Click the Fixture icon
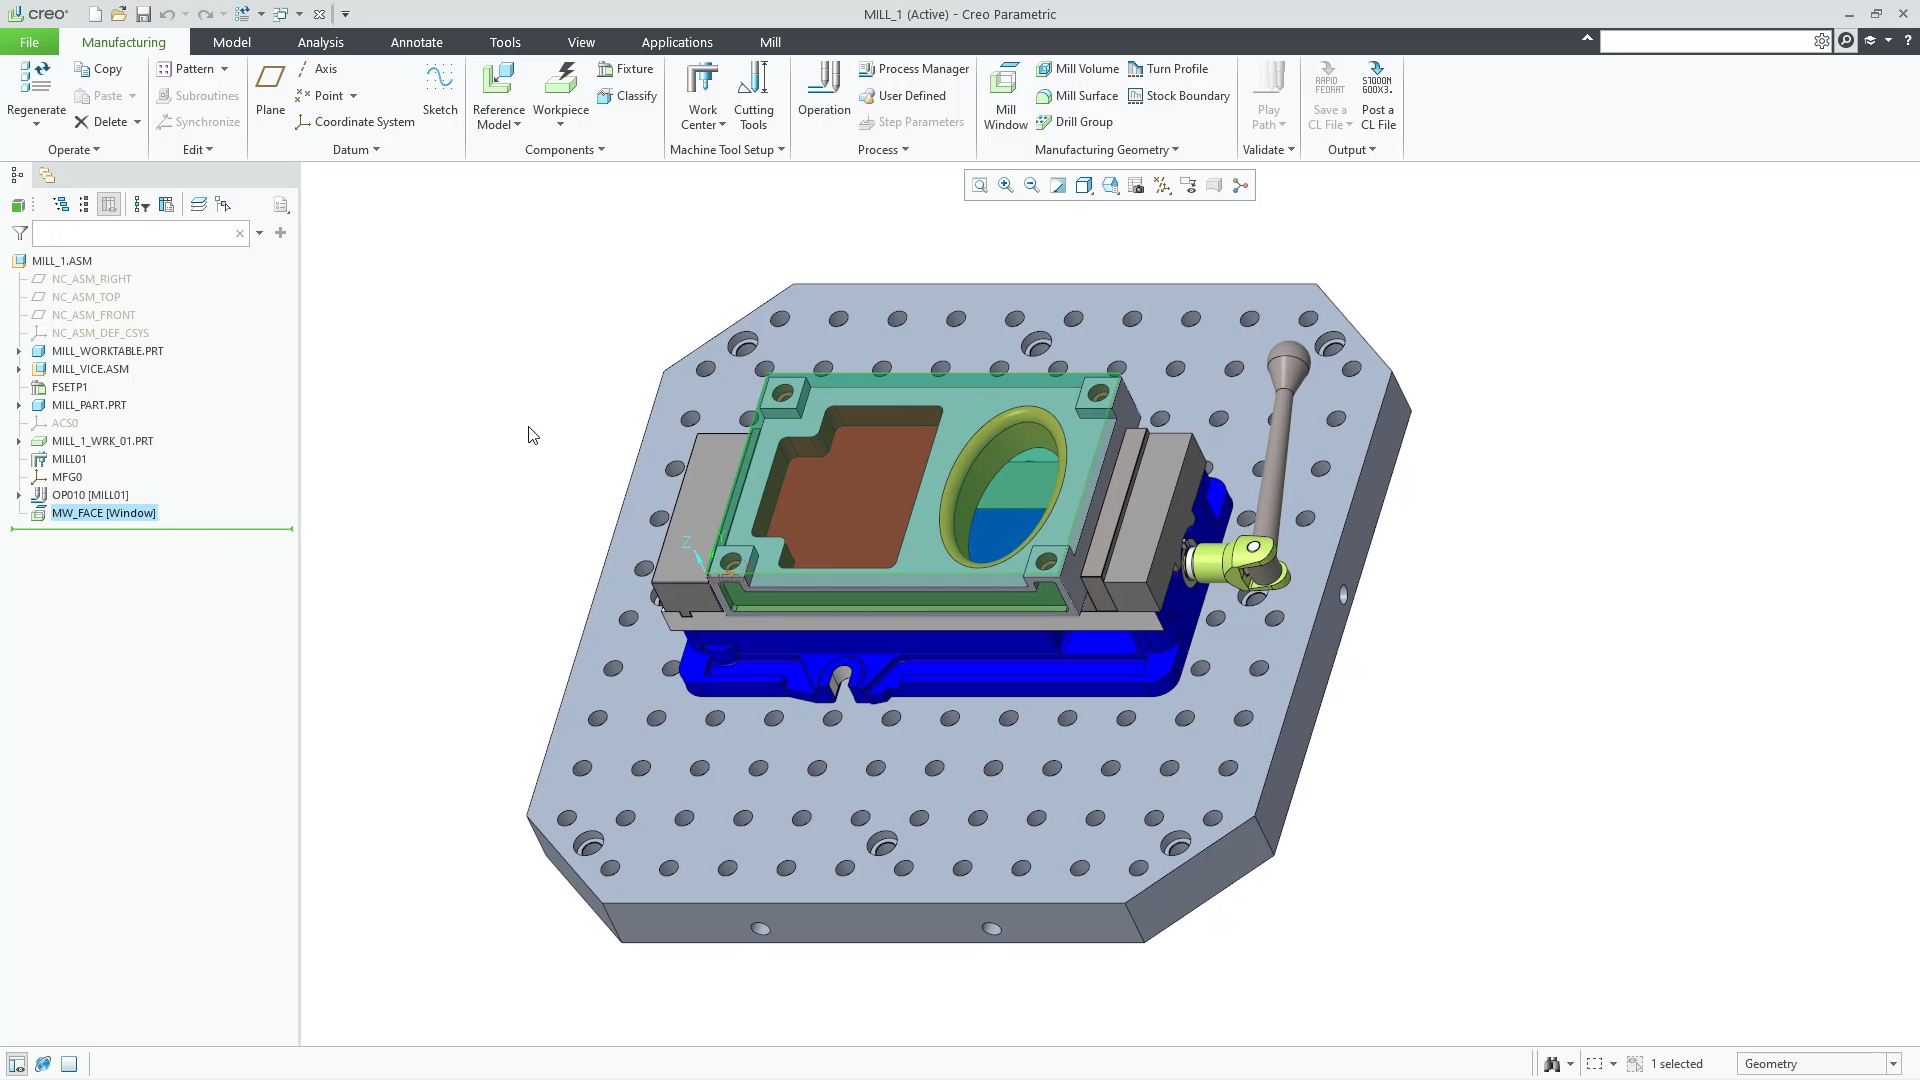 (x=626, y=69)
